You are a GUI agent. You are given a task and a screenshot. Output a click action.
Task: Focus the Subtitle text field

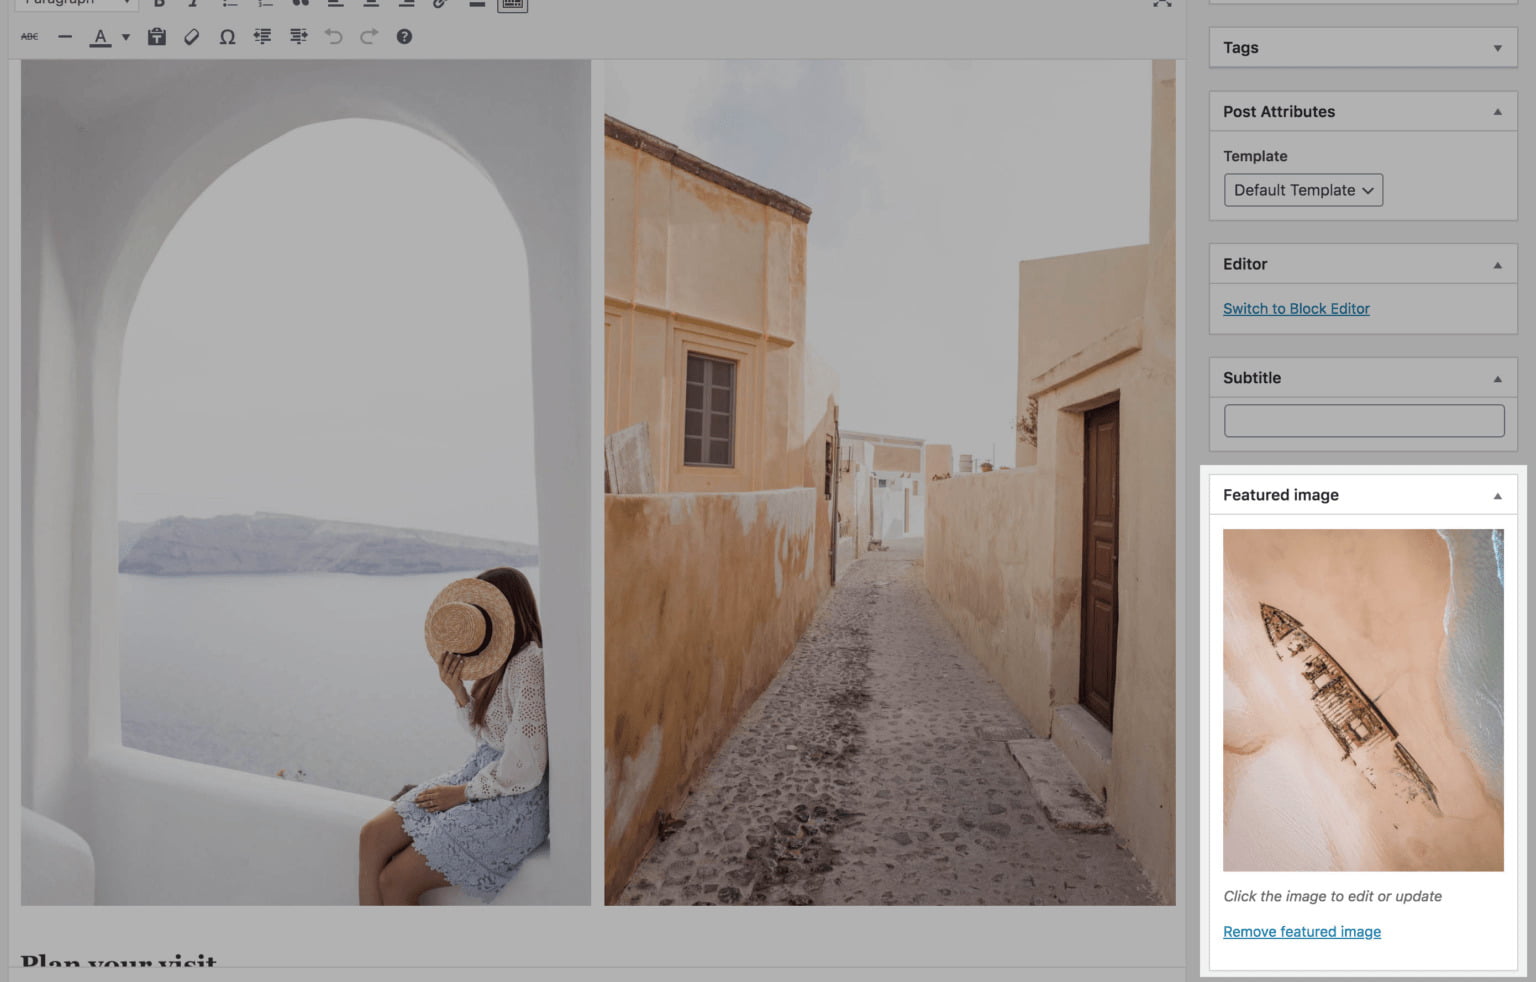1364,421
